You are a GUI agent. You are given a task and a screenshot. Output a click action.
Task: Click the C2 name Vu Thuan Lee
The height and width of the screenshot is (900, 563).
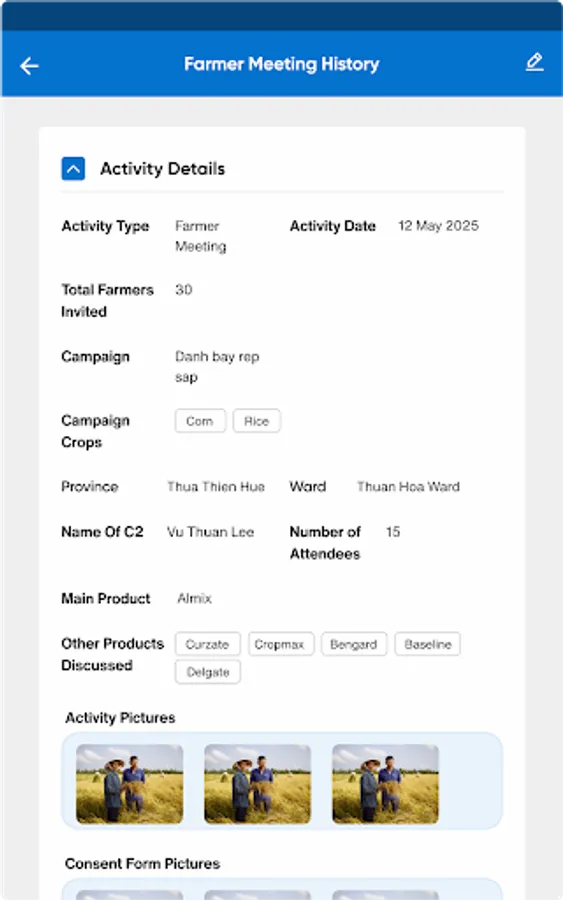click(x=210, y=532)
